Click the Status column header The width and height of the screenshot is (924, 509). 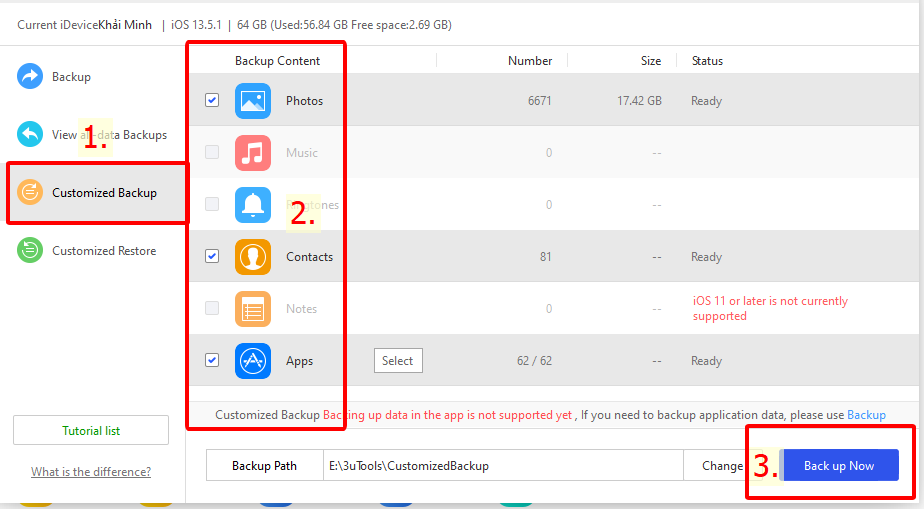707,61
